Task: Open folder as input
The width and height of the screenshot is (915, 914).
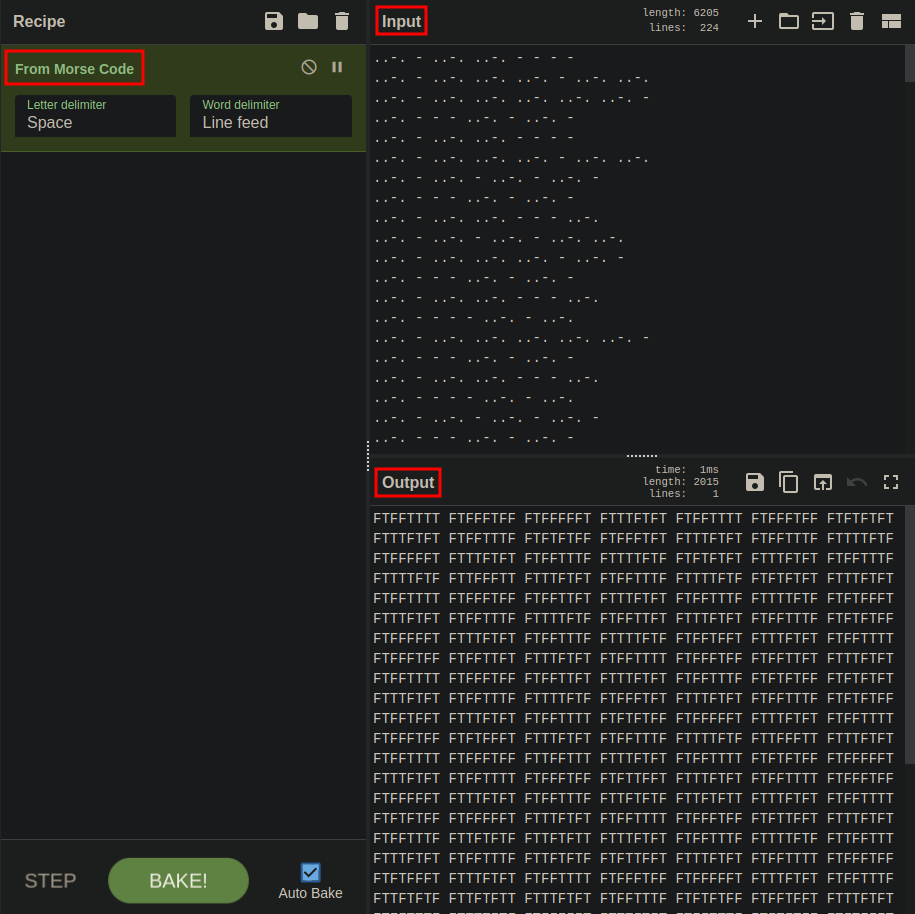Action: pyautogui.click(x=789, y=21)
